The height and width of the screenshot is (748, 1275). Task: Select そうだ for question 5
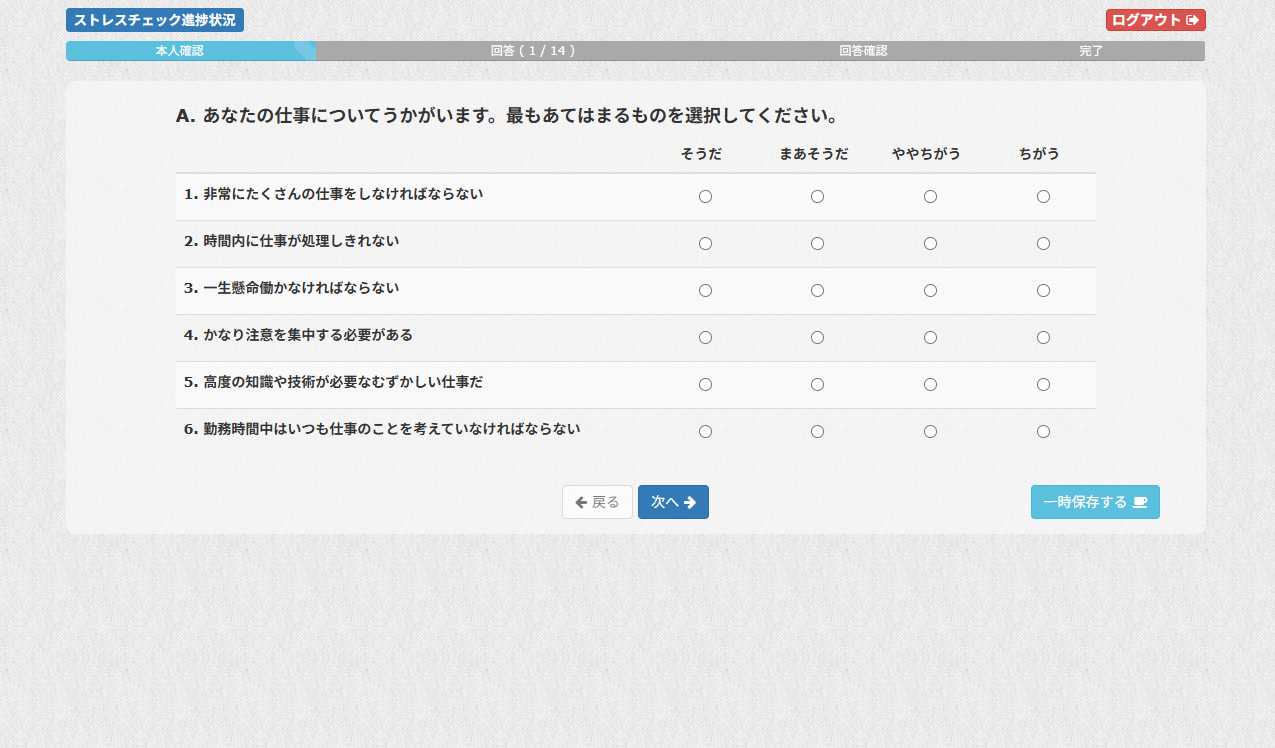pyautogui.click(x=705, y=385)
